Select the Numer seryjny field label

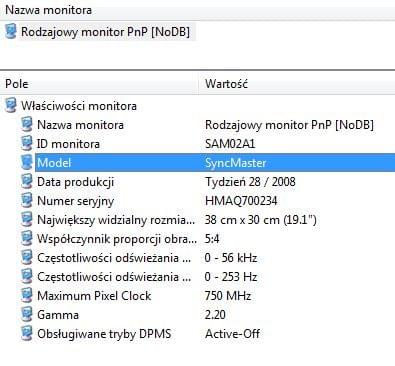click(x=75, y=201)
